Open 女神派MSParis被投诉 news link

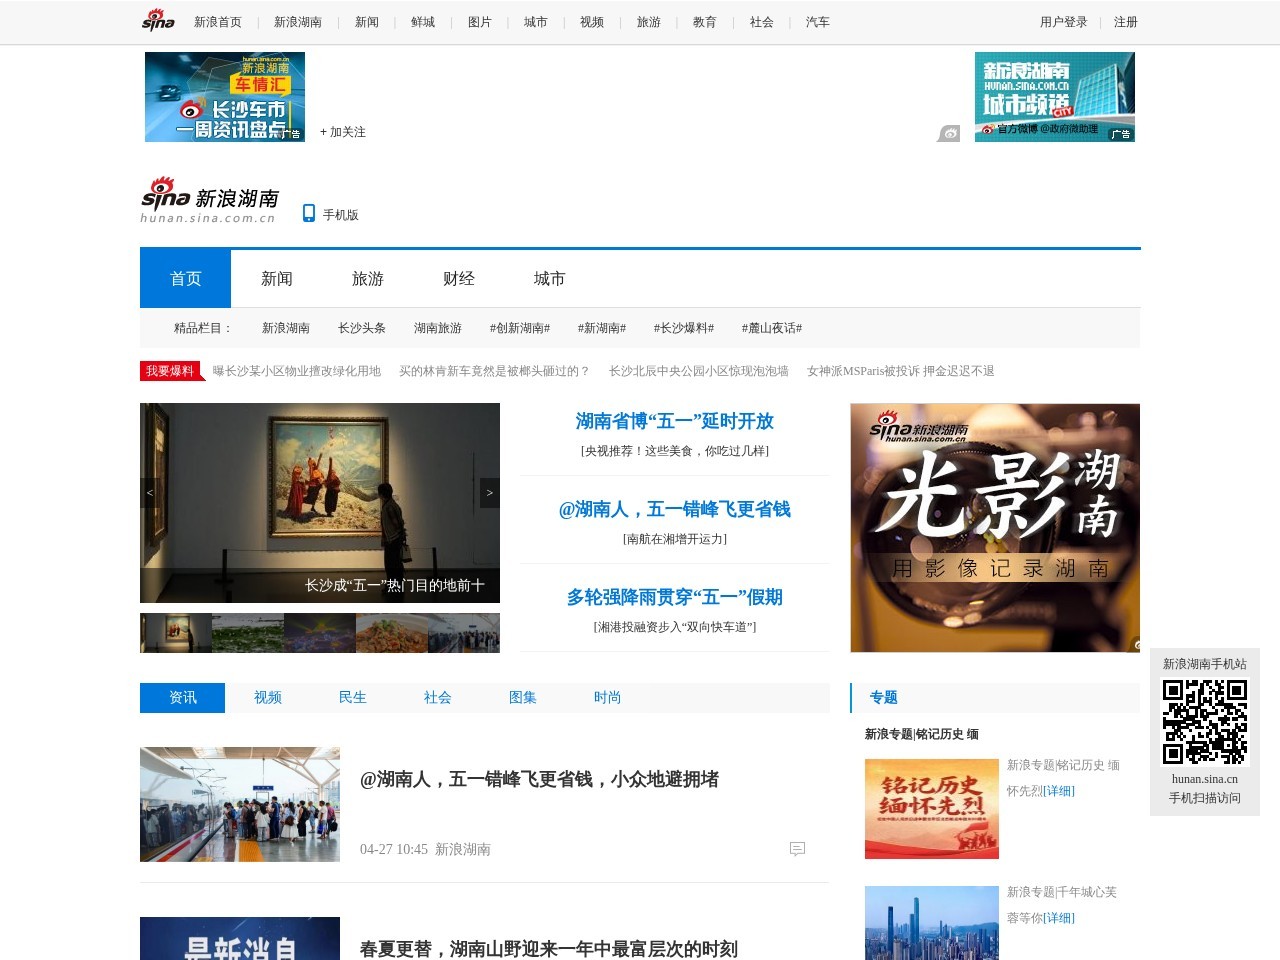tap(901, 371)
